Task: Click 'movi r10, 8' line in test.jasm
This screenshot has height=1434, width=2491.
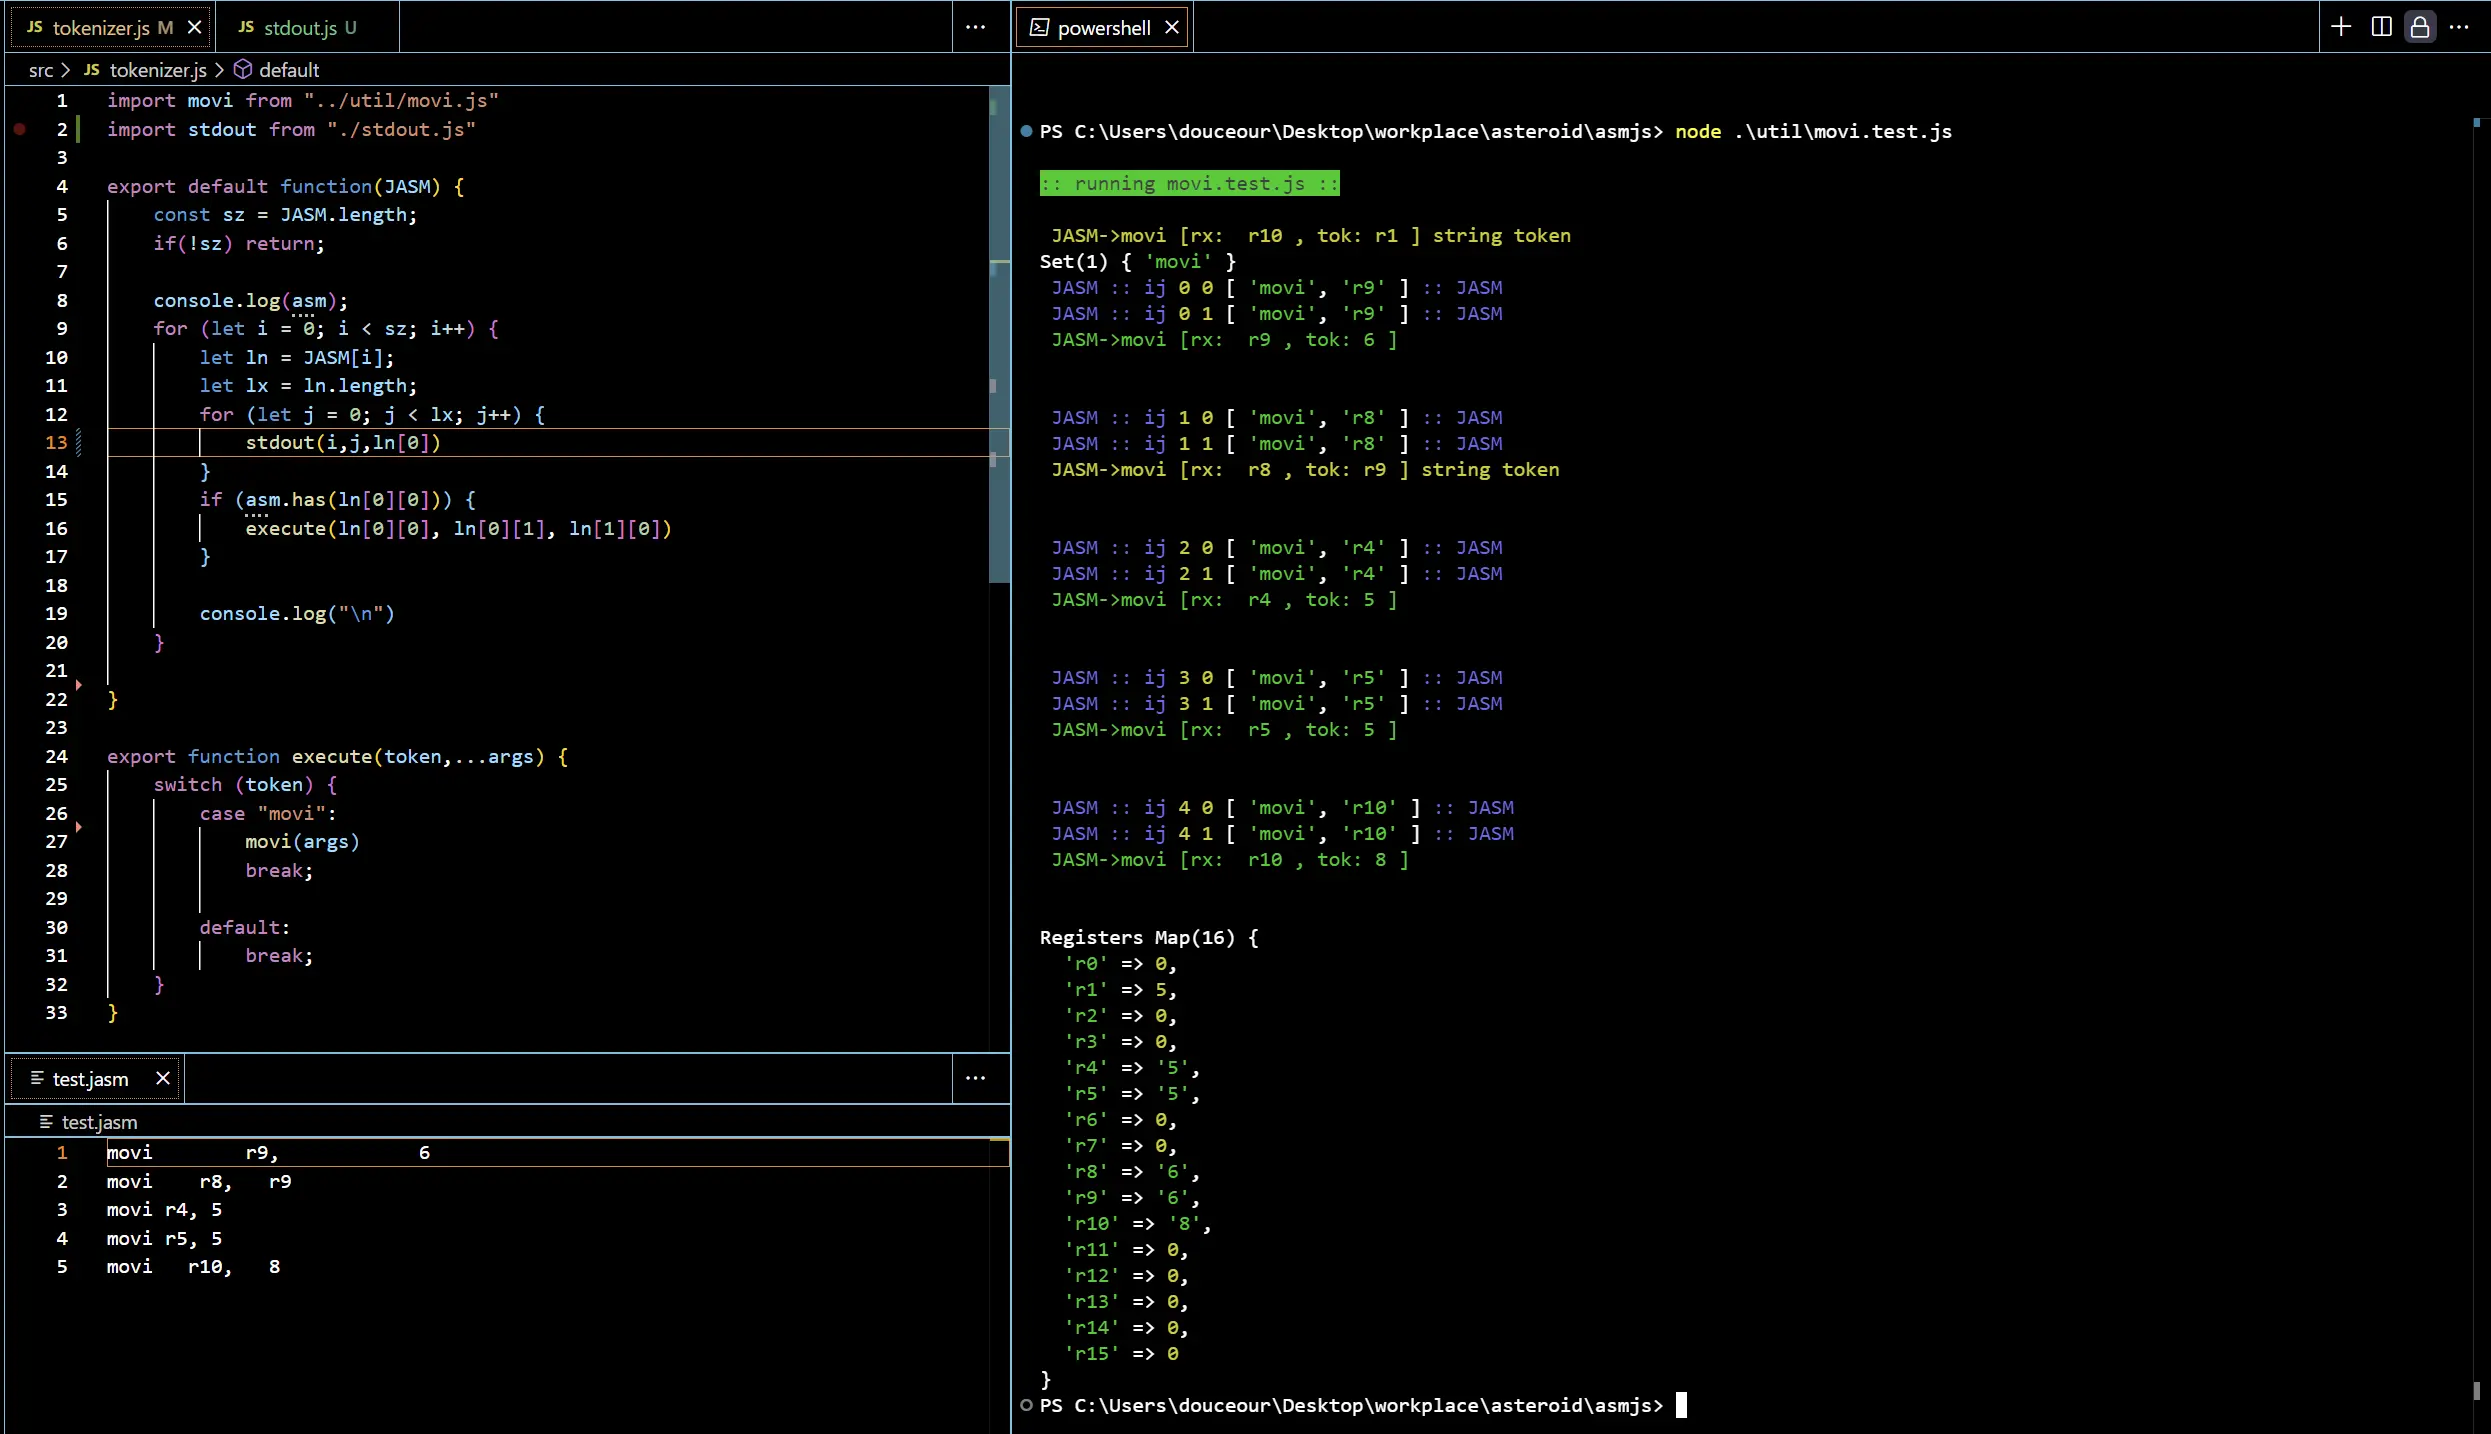Action: tap(194, 1266)
